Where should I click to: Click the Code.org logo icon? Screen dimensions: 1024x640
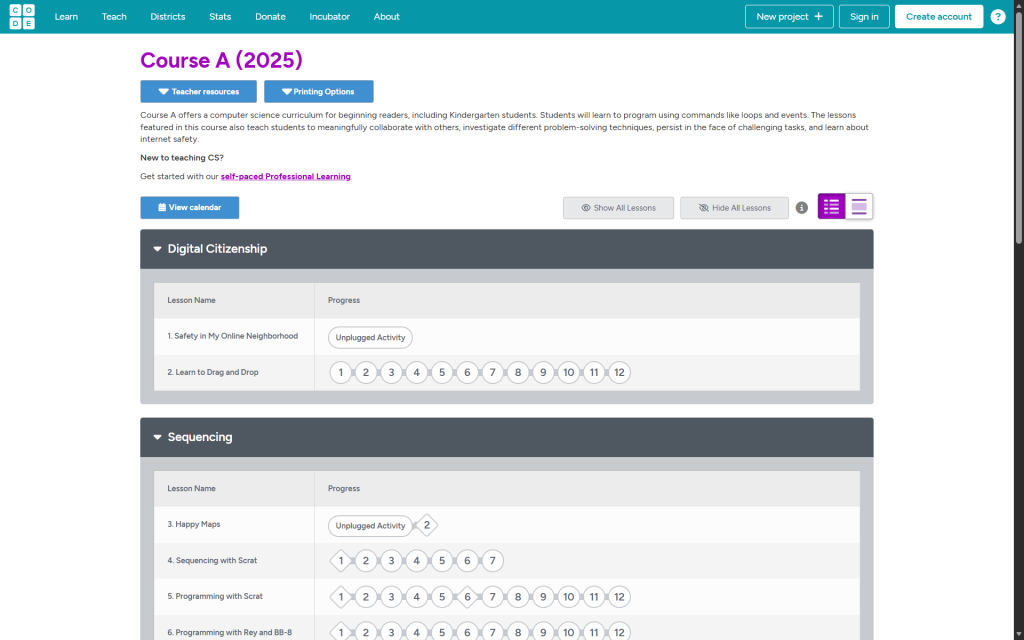[22, 16]
